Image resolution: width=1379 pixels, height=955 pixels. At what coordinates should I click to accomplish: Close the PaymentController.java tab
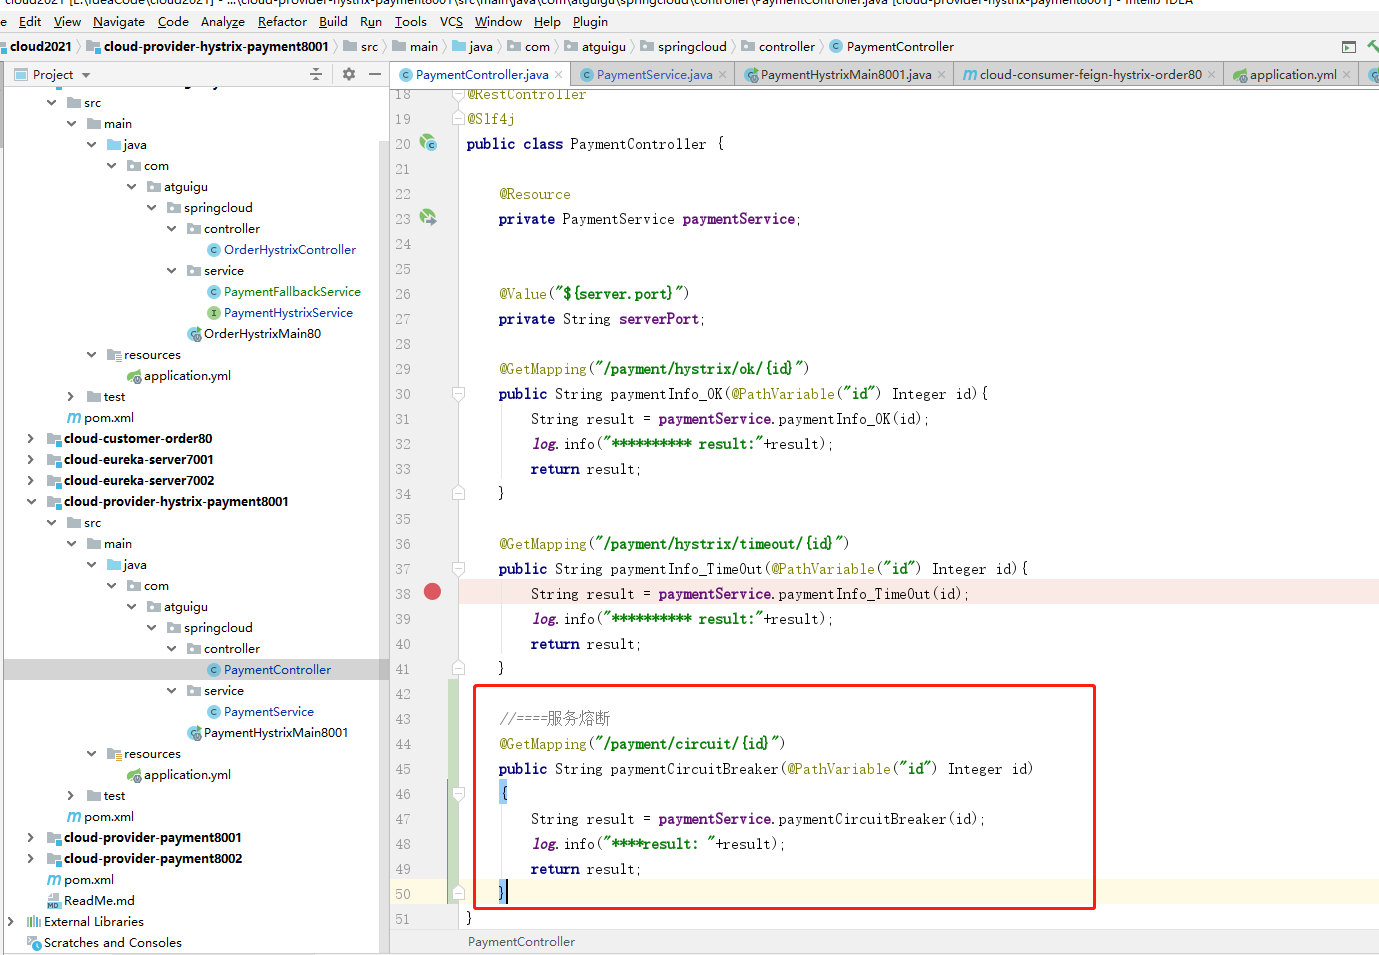point(558,75)
